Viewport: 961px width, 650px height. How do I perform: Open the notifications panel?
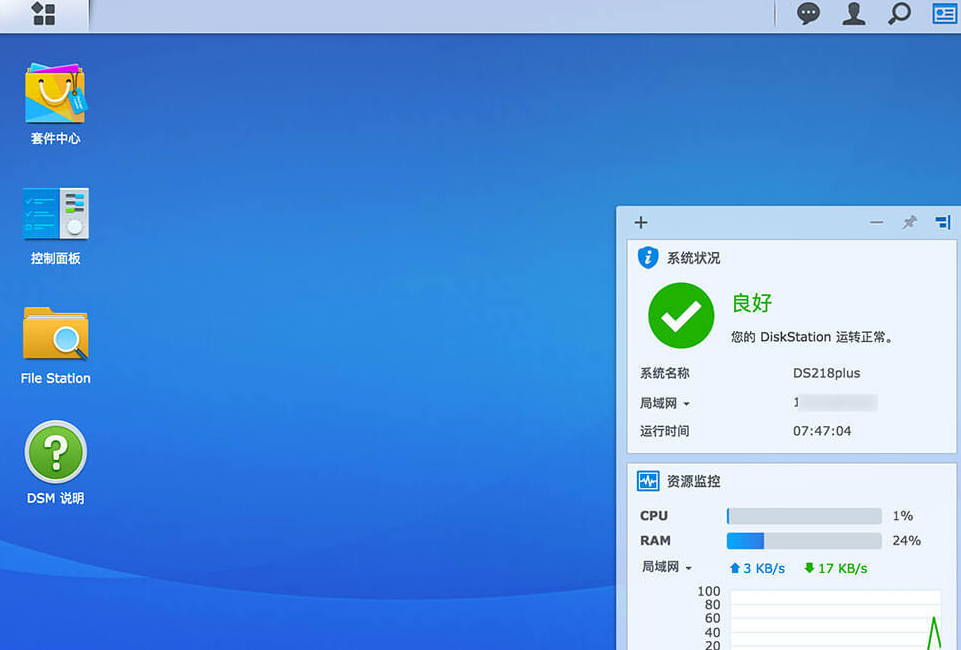click(807, 14)
